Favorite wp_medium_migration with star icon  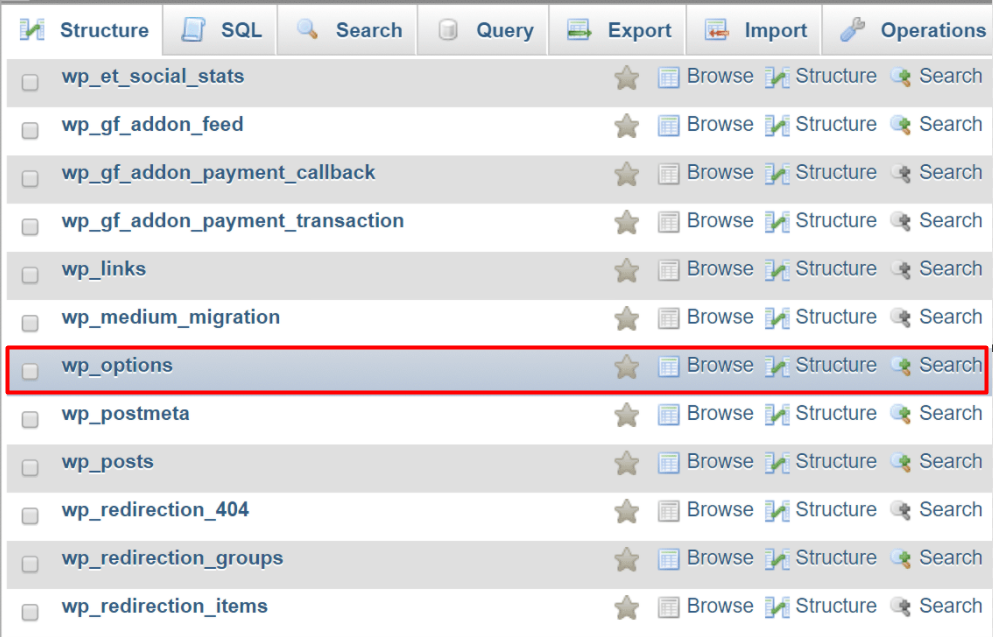tap(626, 318)
